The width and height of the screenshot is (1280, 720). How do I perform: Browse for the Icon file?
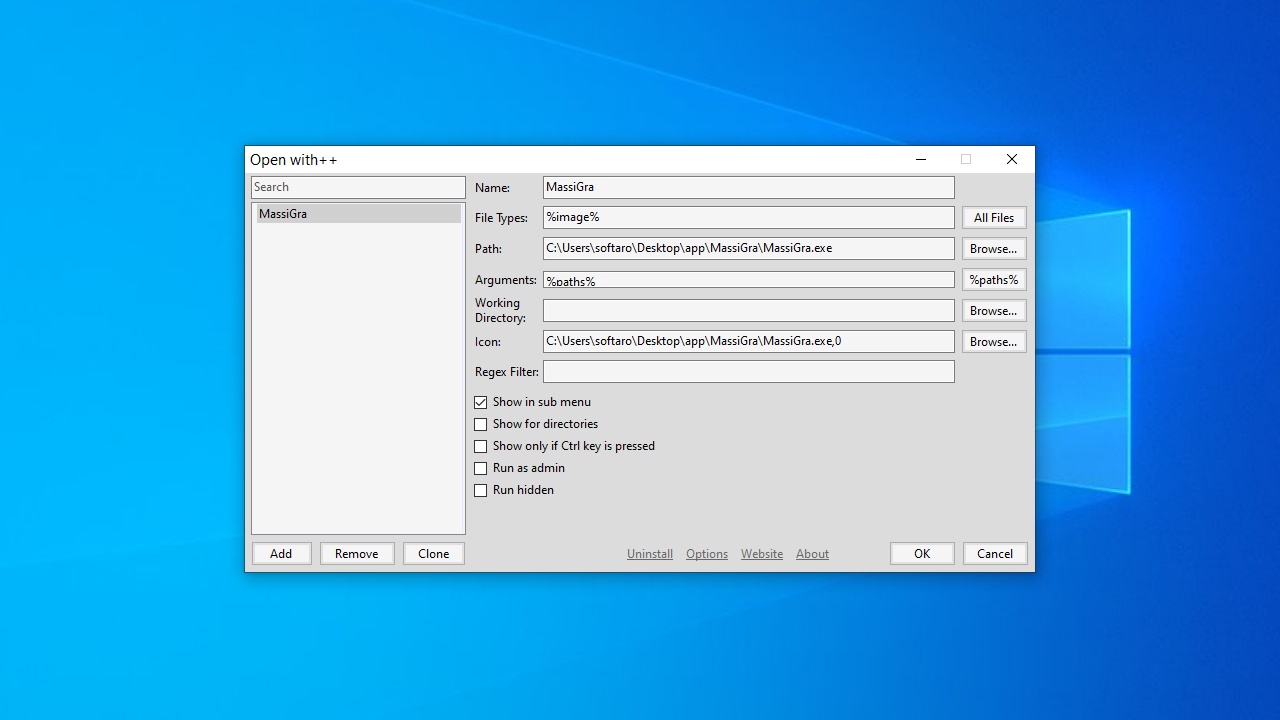[x=994, y=341]
